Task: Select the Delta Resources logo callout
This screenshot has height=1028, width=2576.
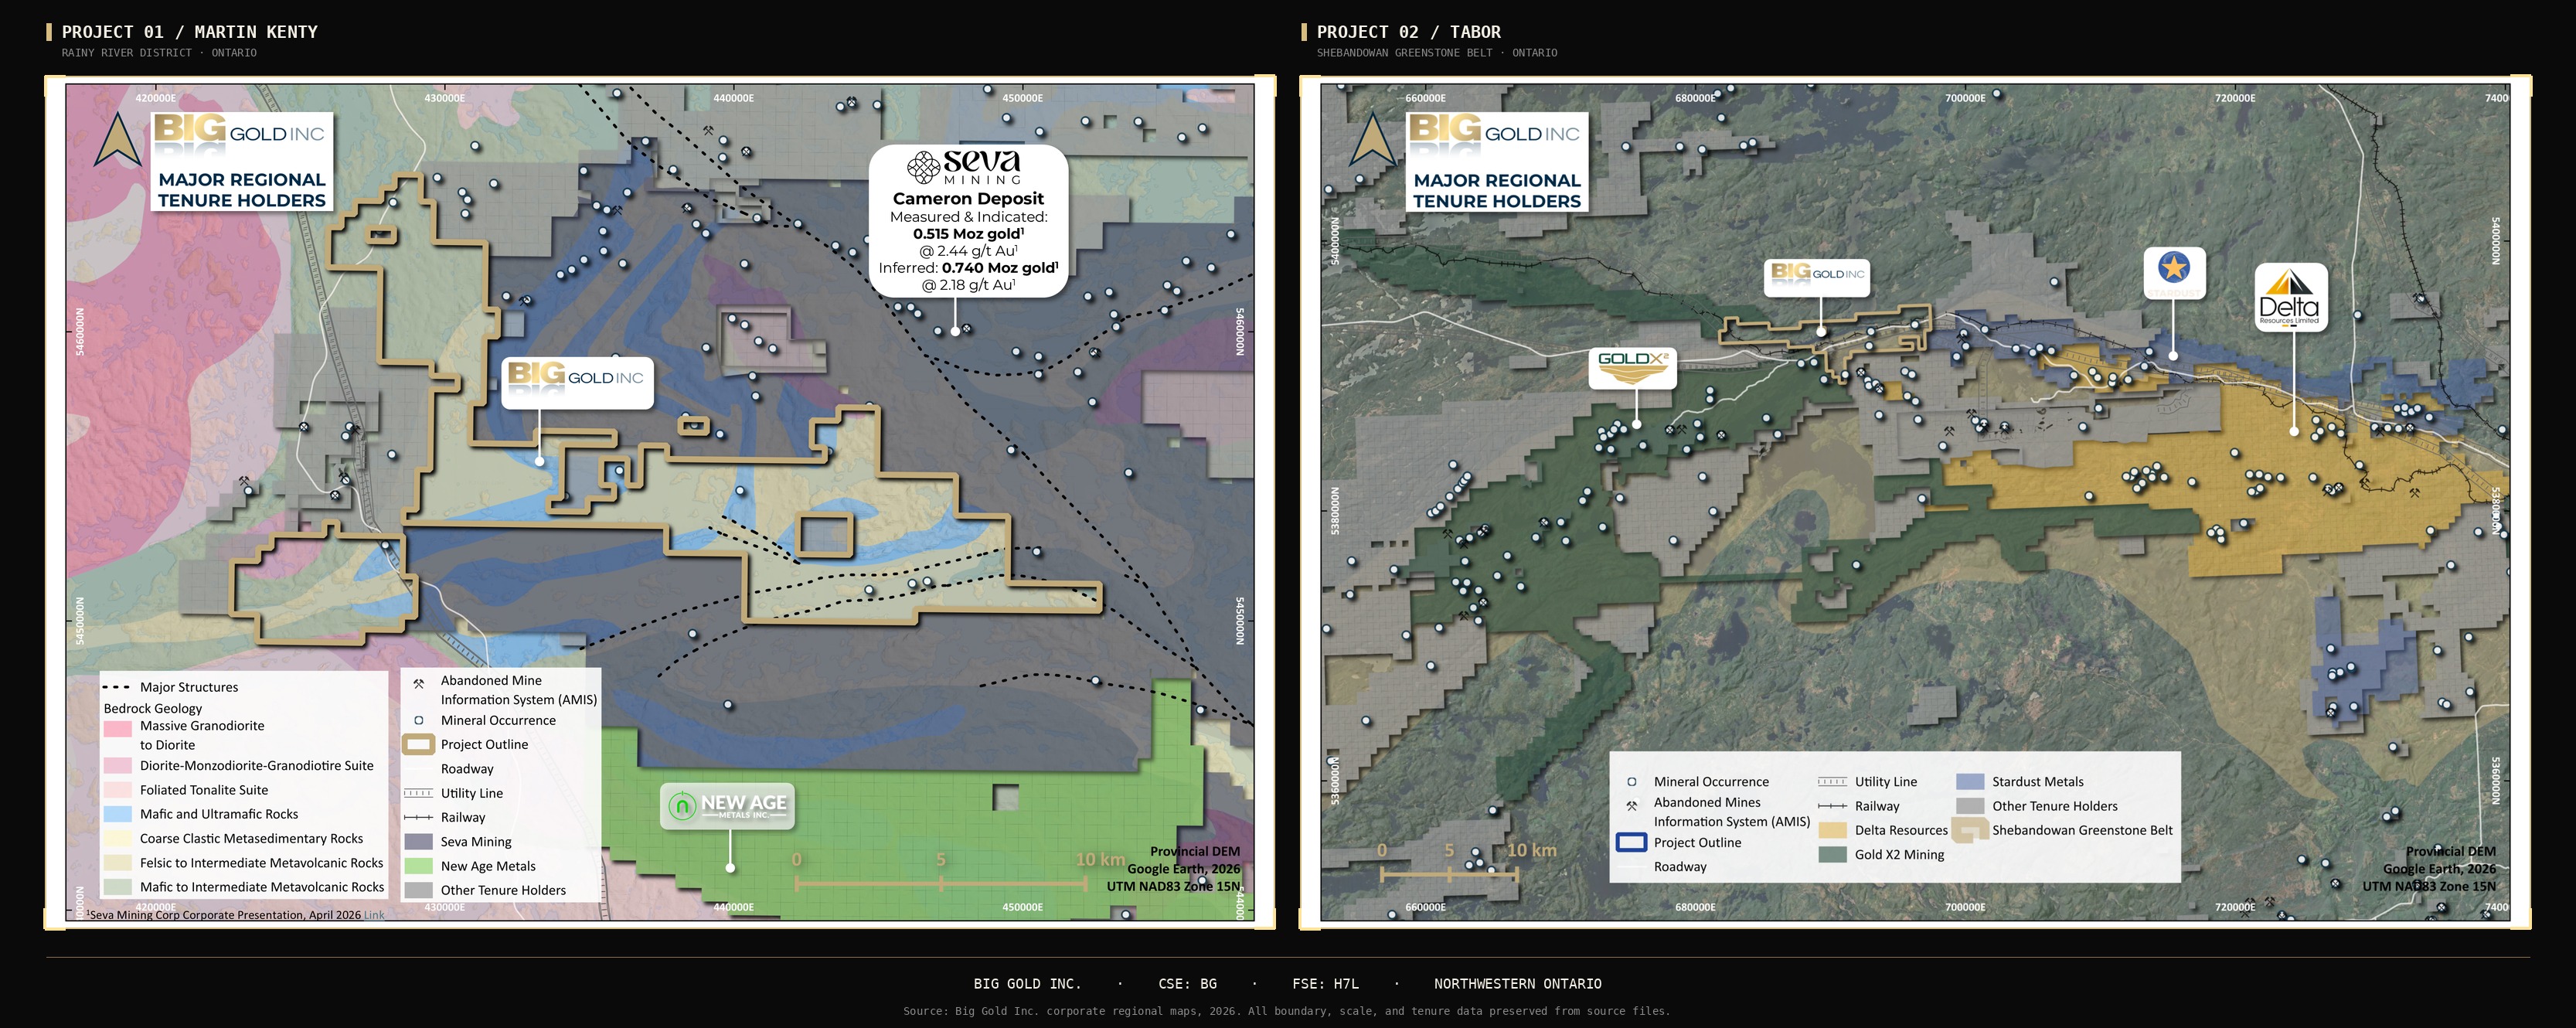Action: pyautogui.click(x=2290, y=297)
